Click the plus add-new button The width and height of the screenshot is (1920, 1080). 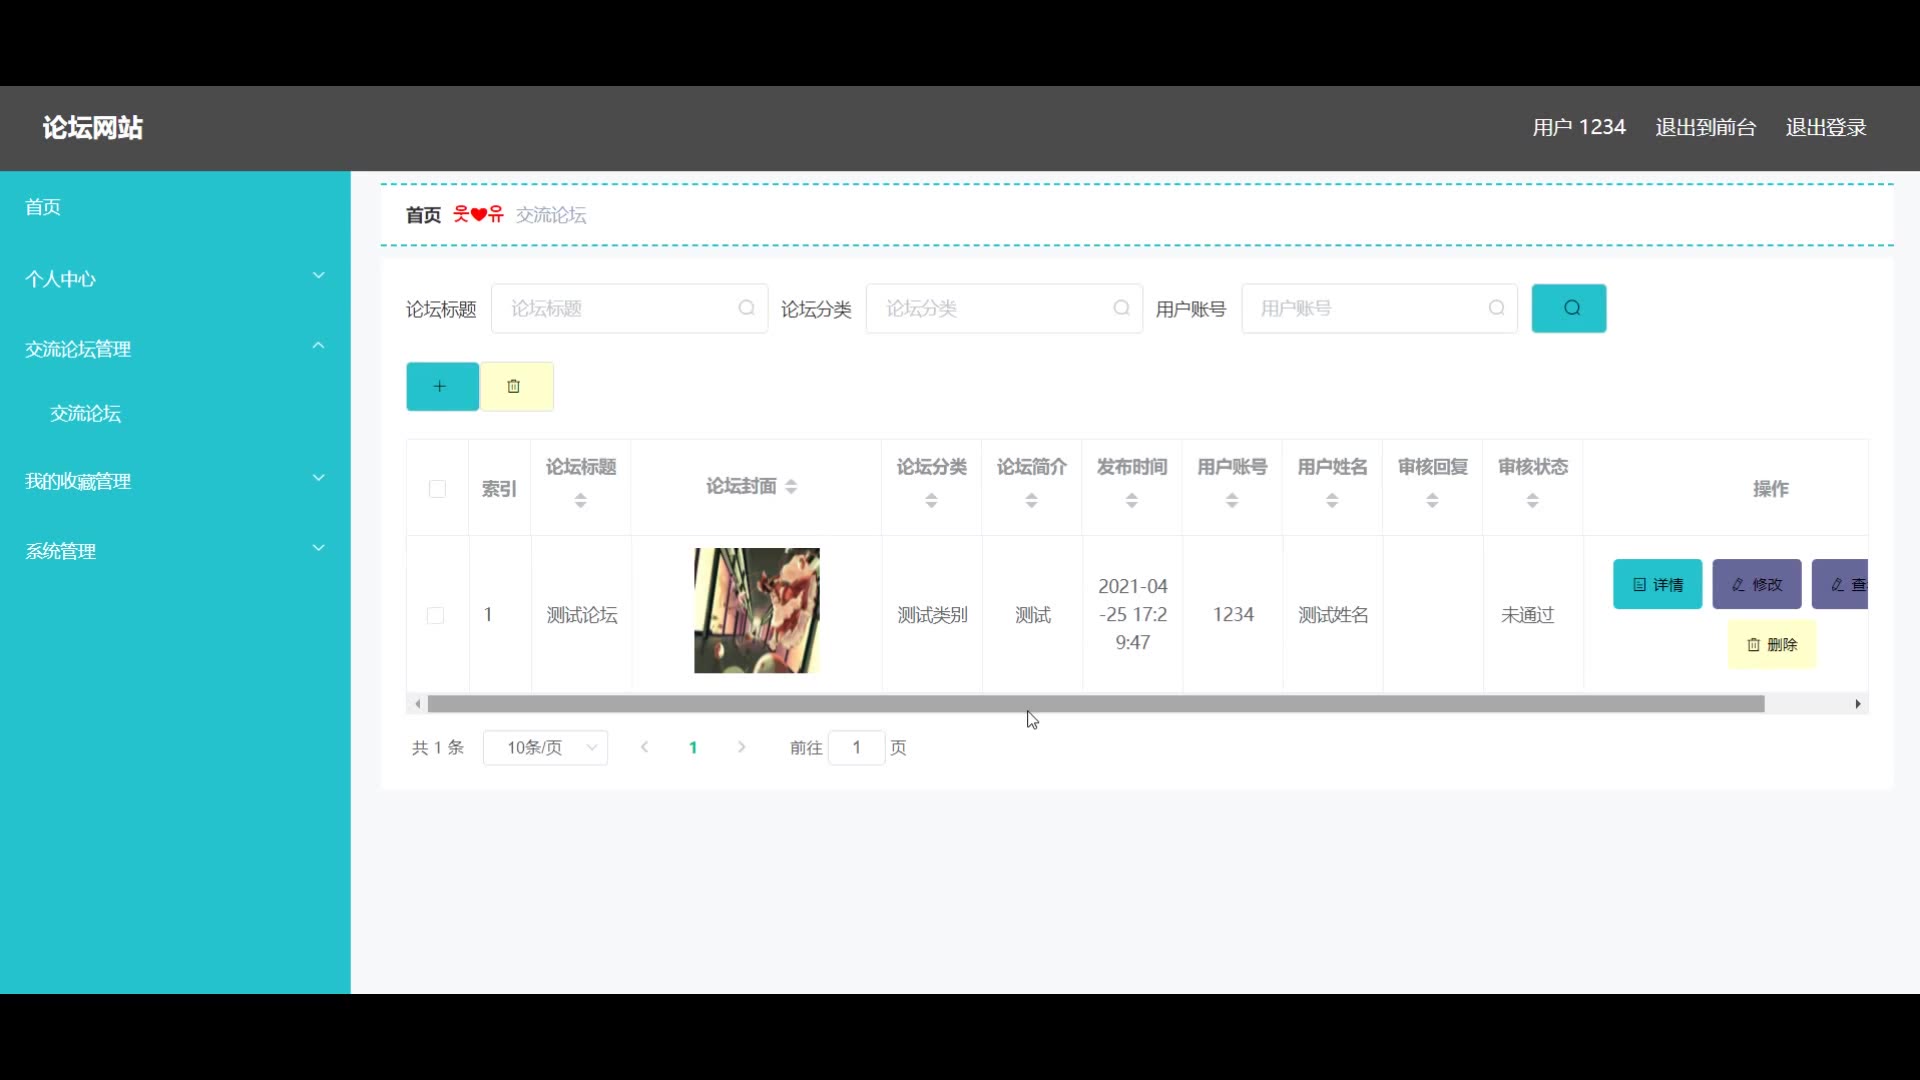tap(442, 387)
